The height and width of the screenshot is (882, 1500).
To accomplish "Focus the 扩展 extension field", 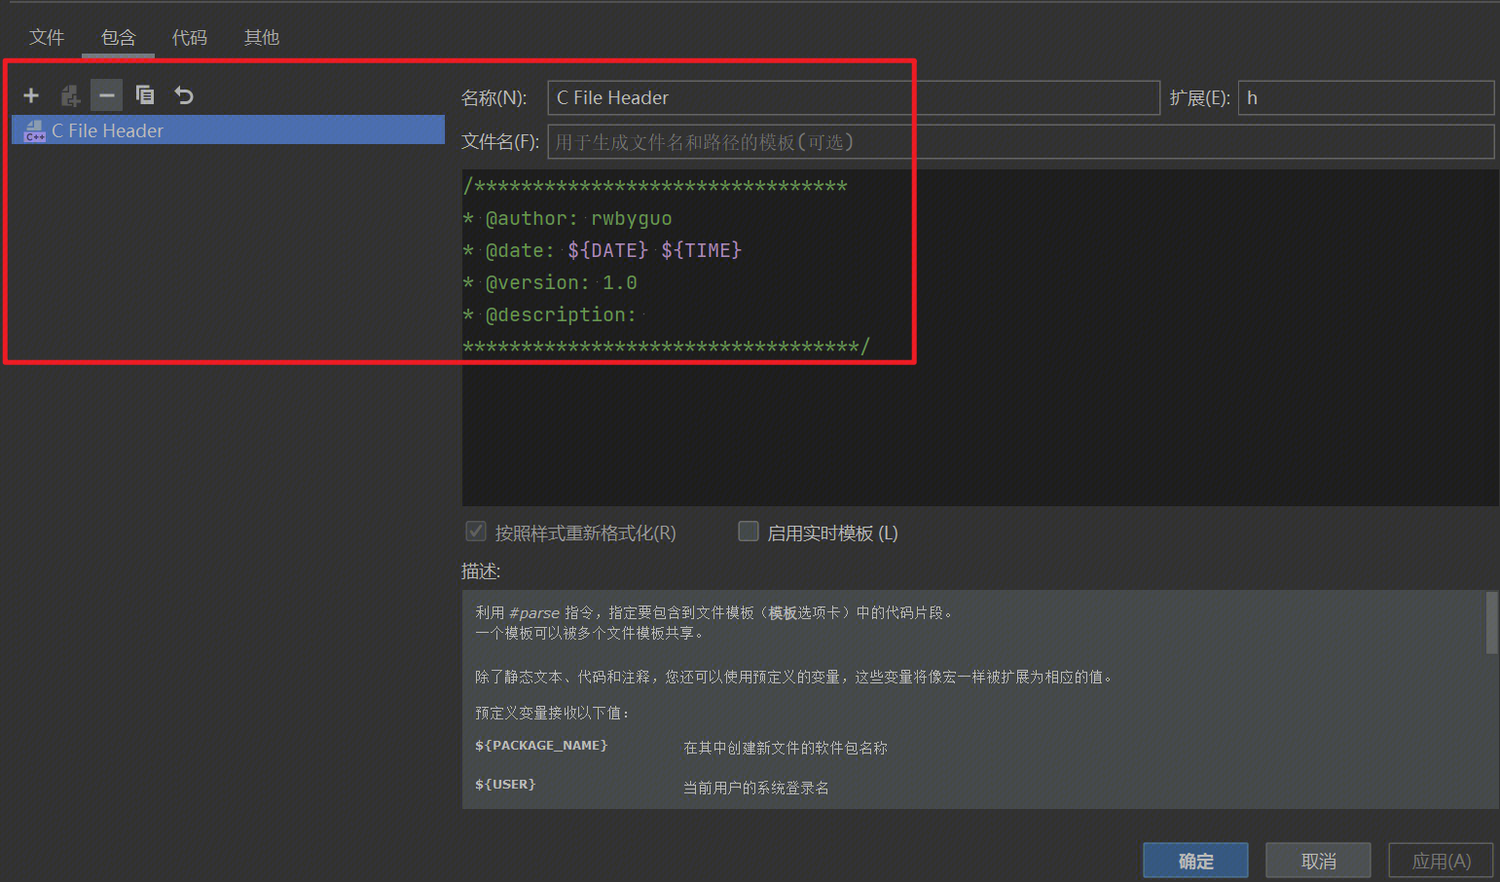I will (x=1365, y=98).
